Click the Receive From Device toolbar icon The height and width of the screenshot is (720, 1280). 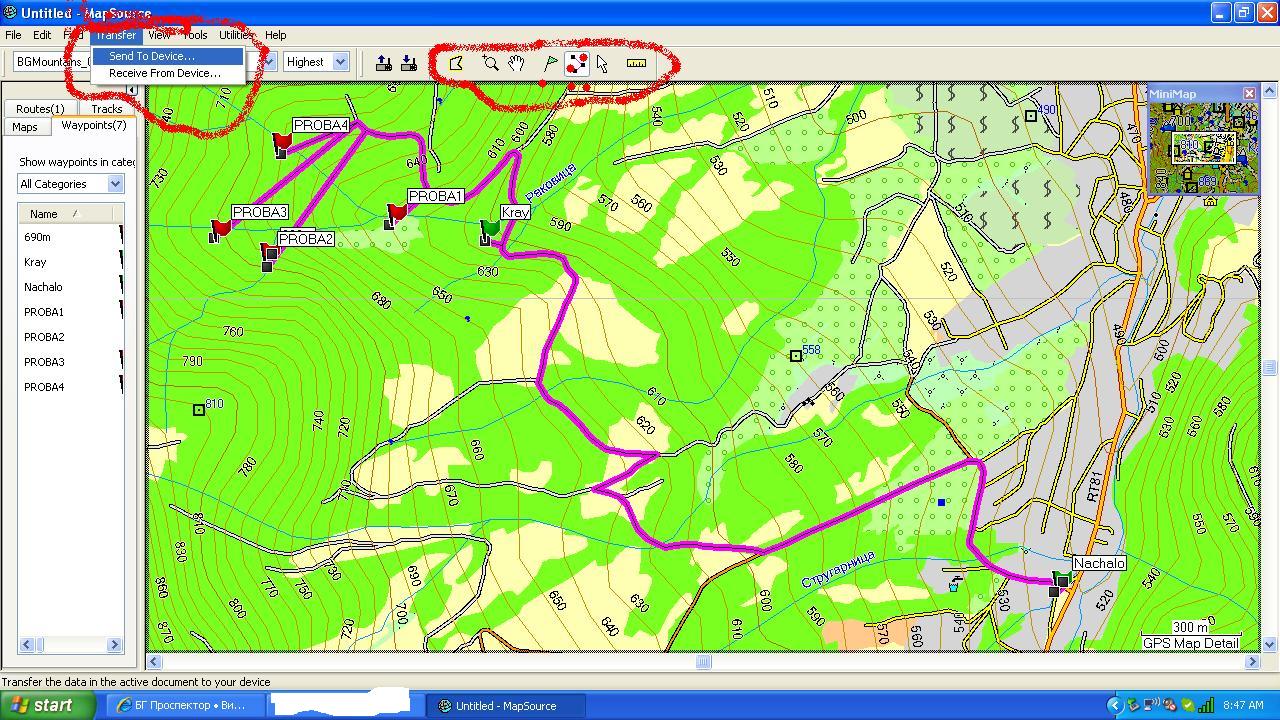(409, 63)
